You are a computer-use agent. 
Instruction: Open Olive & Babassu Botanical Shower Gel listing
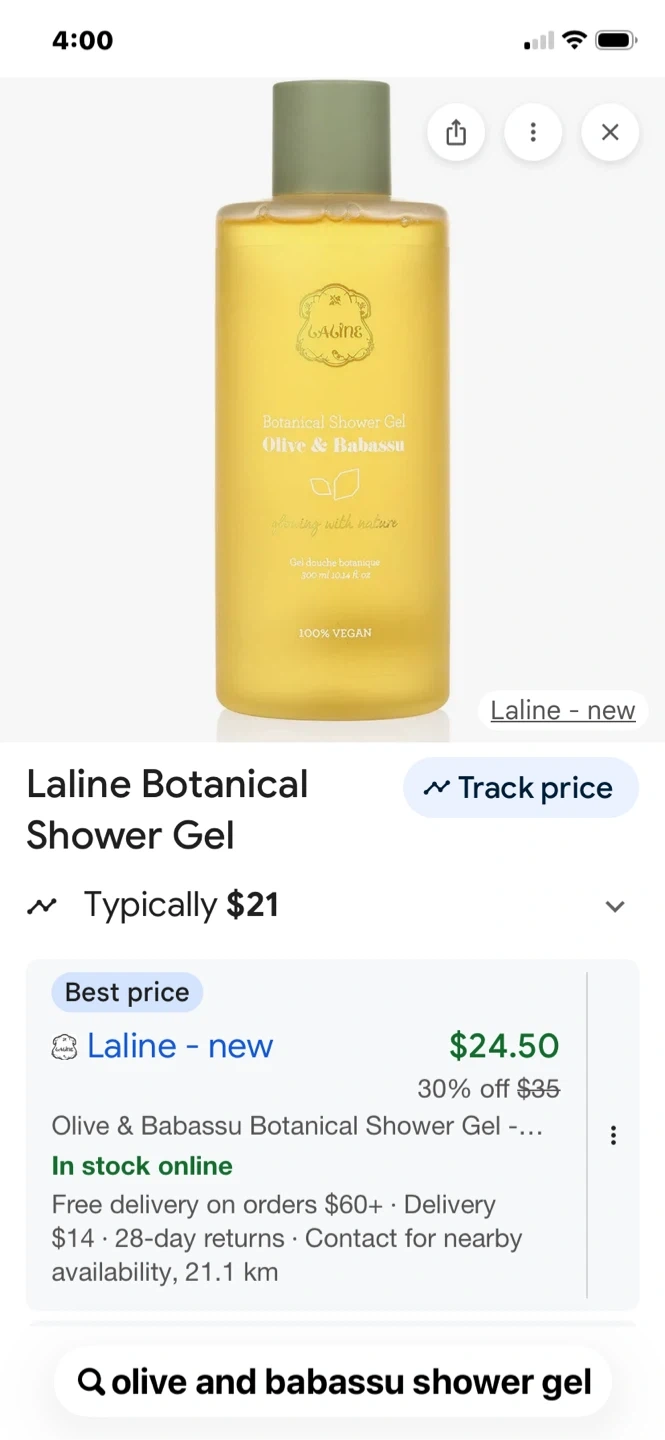(x=297, y=1125)
